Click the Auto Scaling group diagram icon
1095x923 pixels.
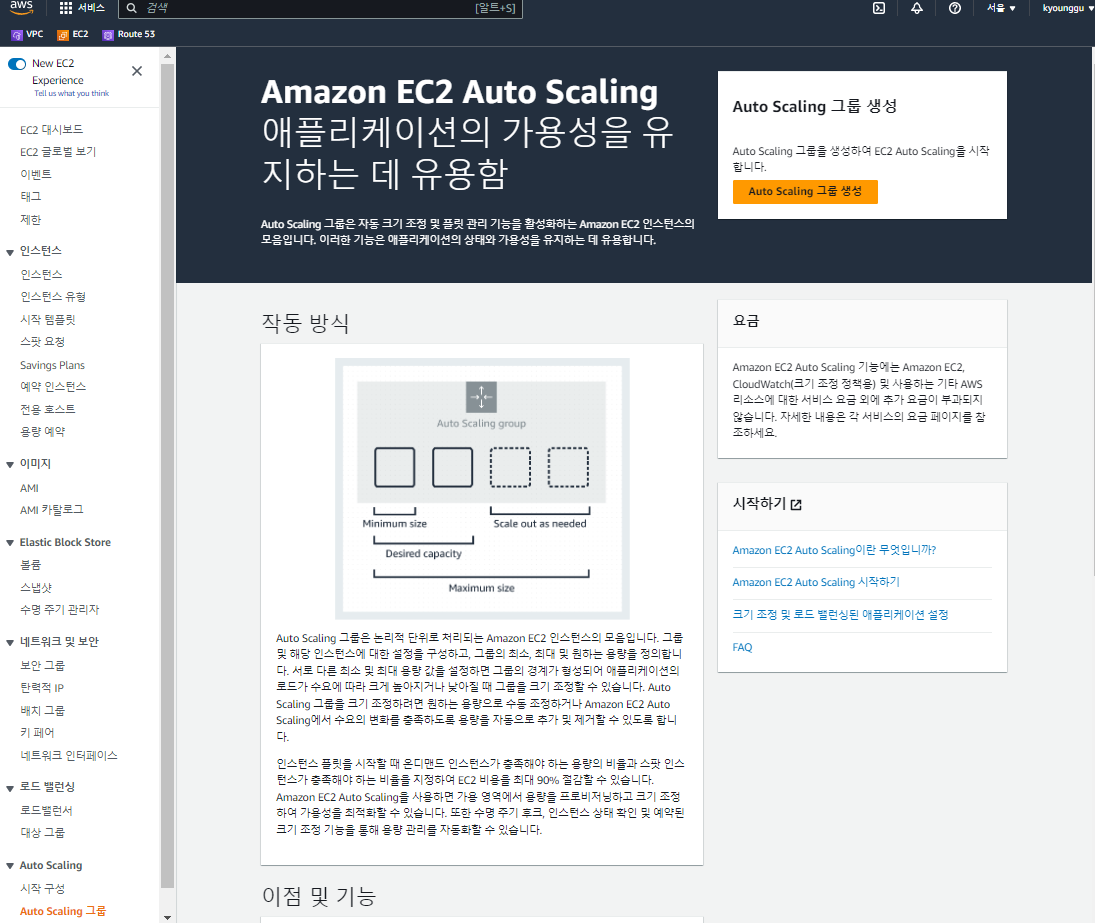(481, 397)
